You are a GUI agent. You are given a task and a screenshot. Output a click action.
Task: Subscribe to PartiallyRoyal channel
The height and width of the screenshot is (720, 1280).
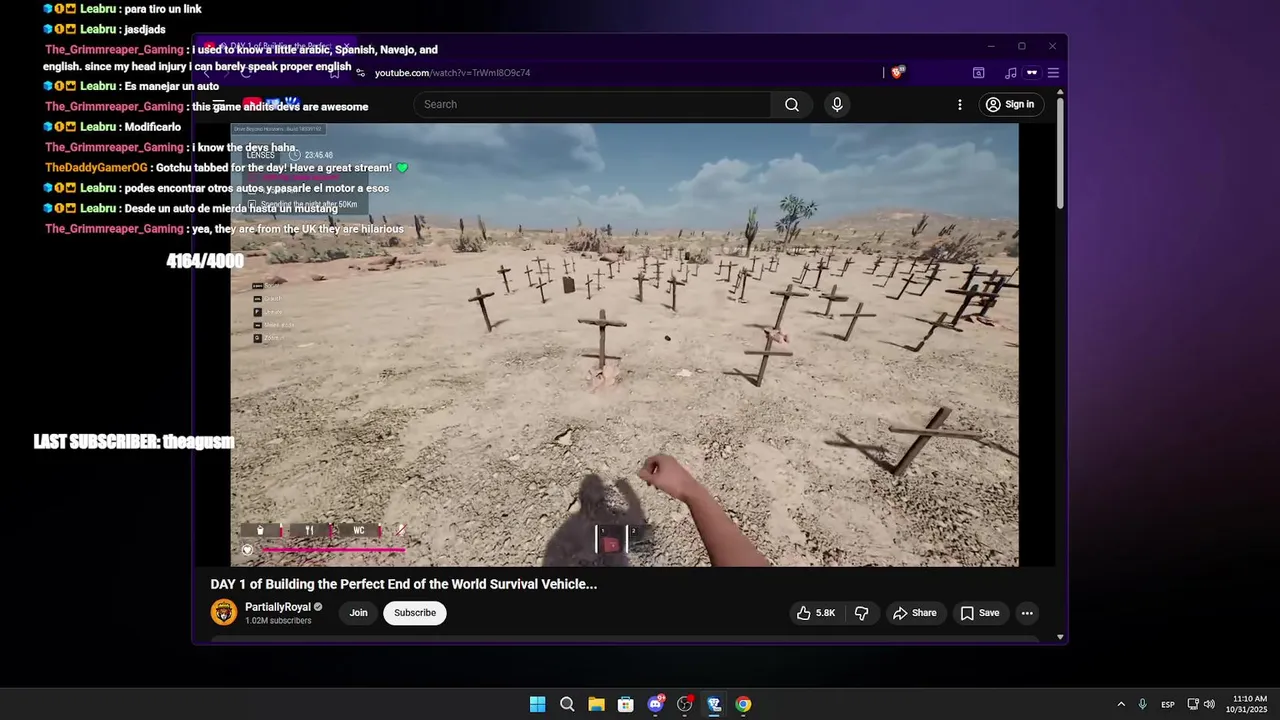point(415,613)
